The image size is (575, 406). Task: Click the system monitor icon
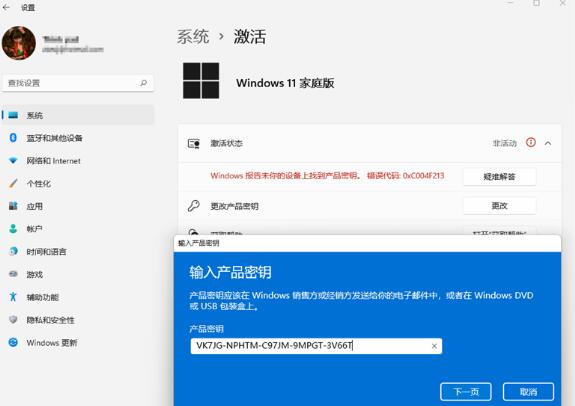point(13,115)
